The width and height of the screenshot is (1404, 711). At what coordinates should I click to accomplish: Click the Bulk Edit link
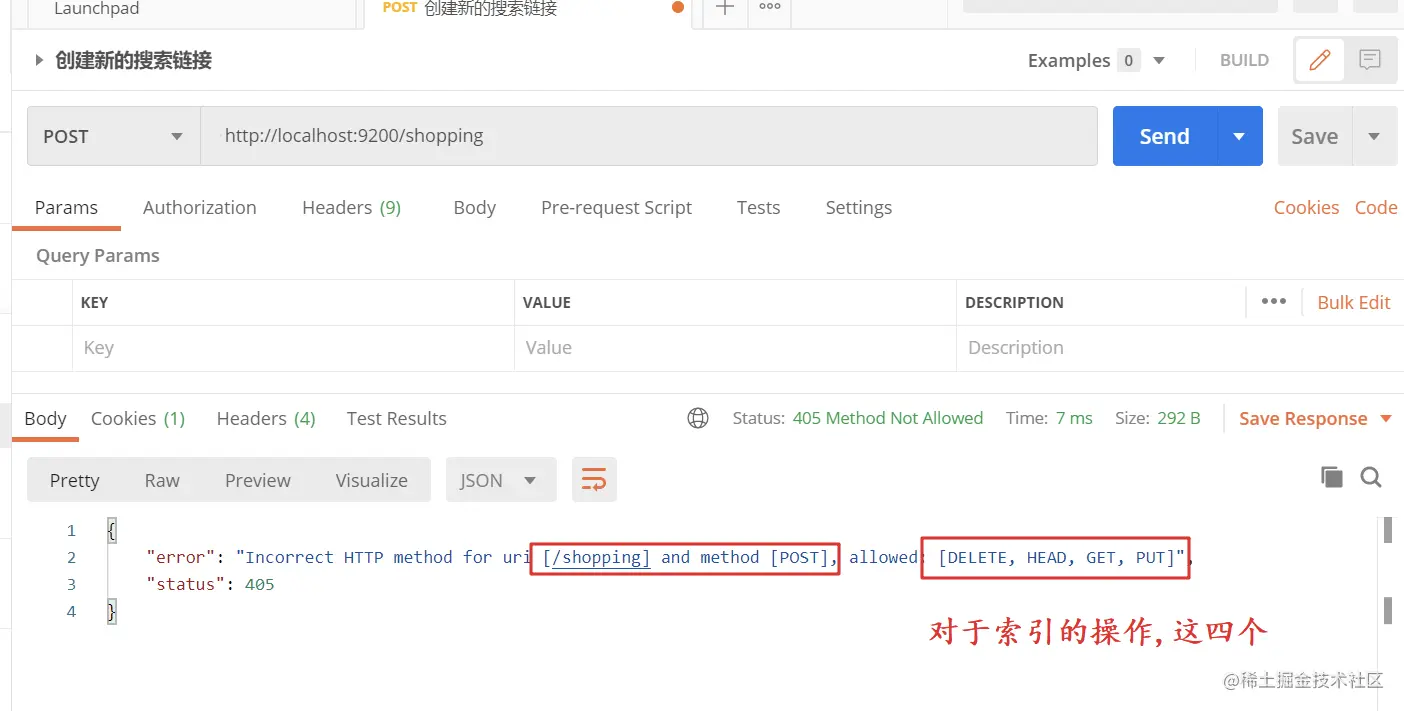1354,302
